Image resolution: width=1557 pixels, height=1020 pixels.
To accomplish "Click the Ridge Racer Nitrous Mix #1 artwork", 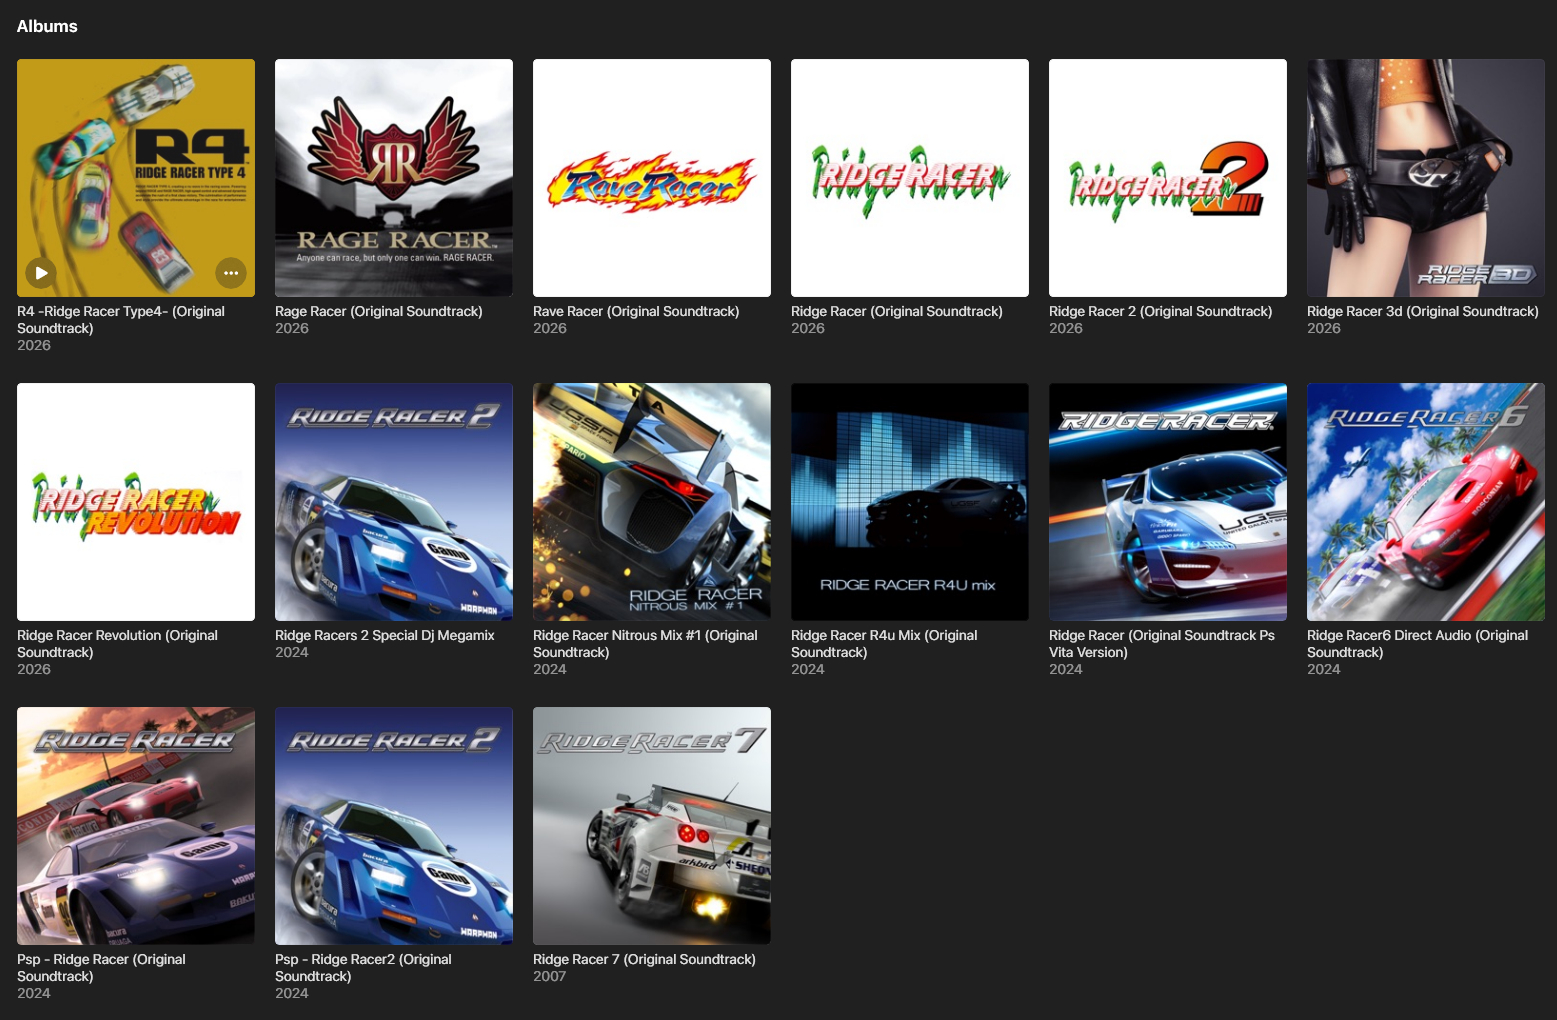I will tap(651, 501).
